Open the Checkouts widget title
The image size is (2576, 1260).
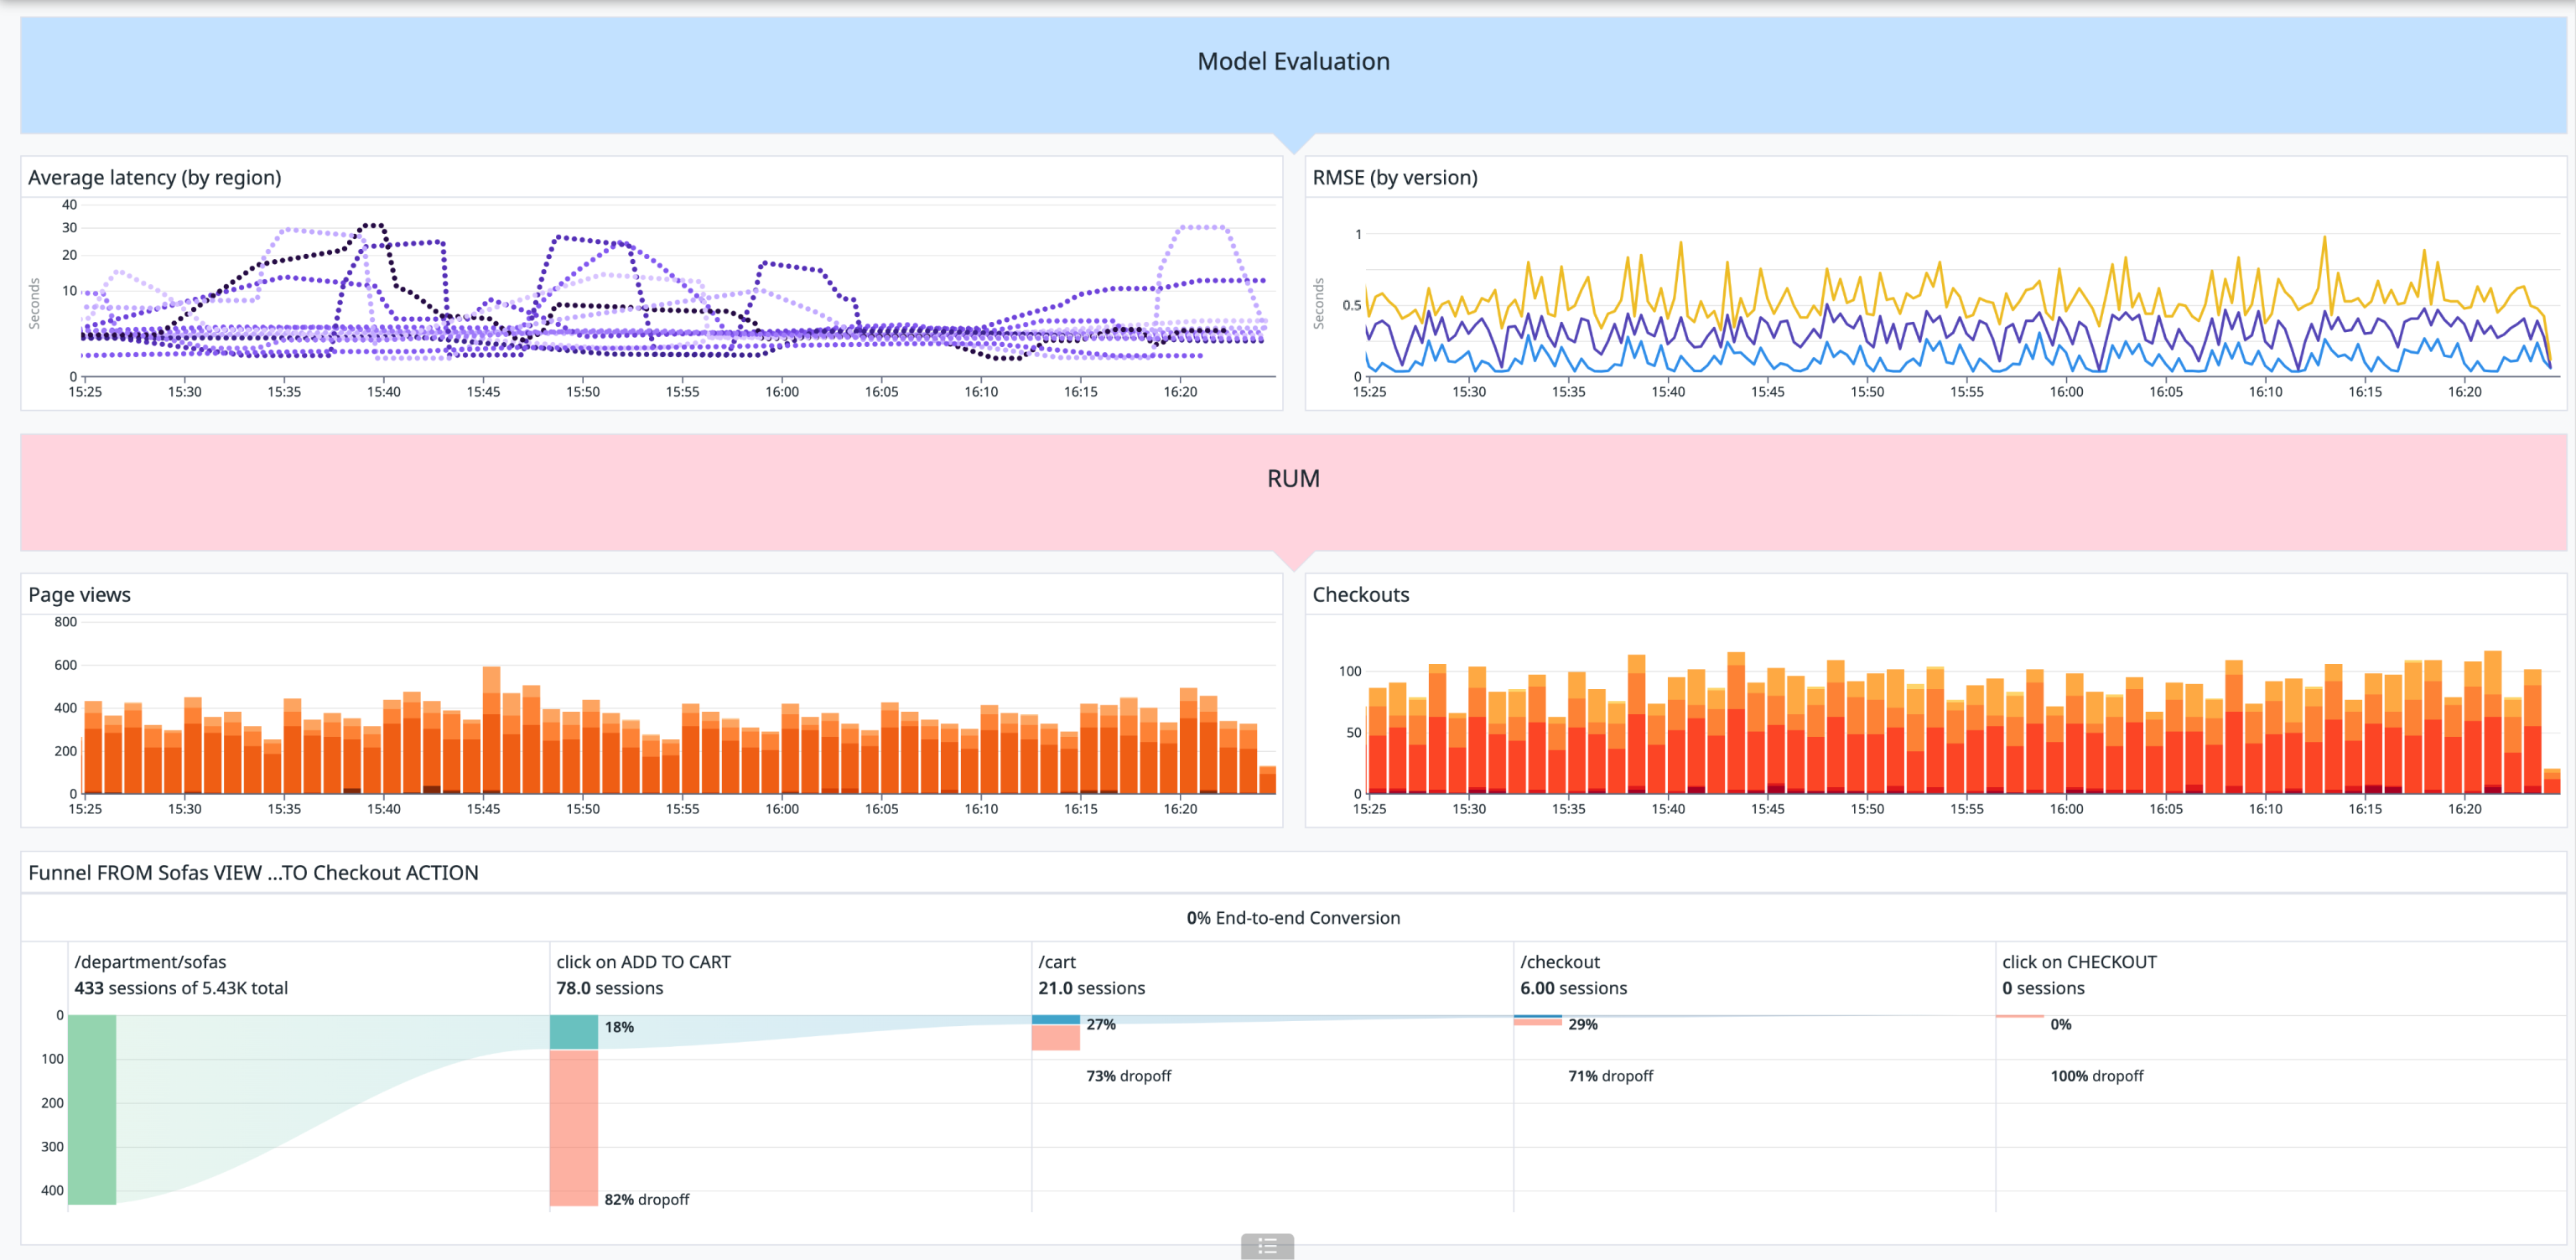click(x=1361, y=594)
